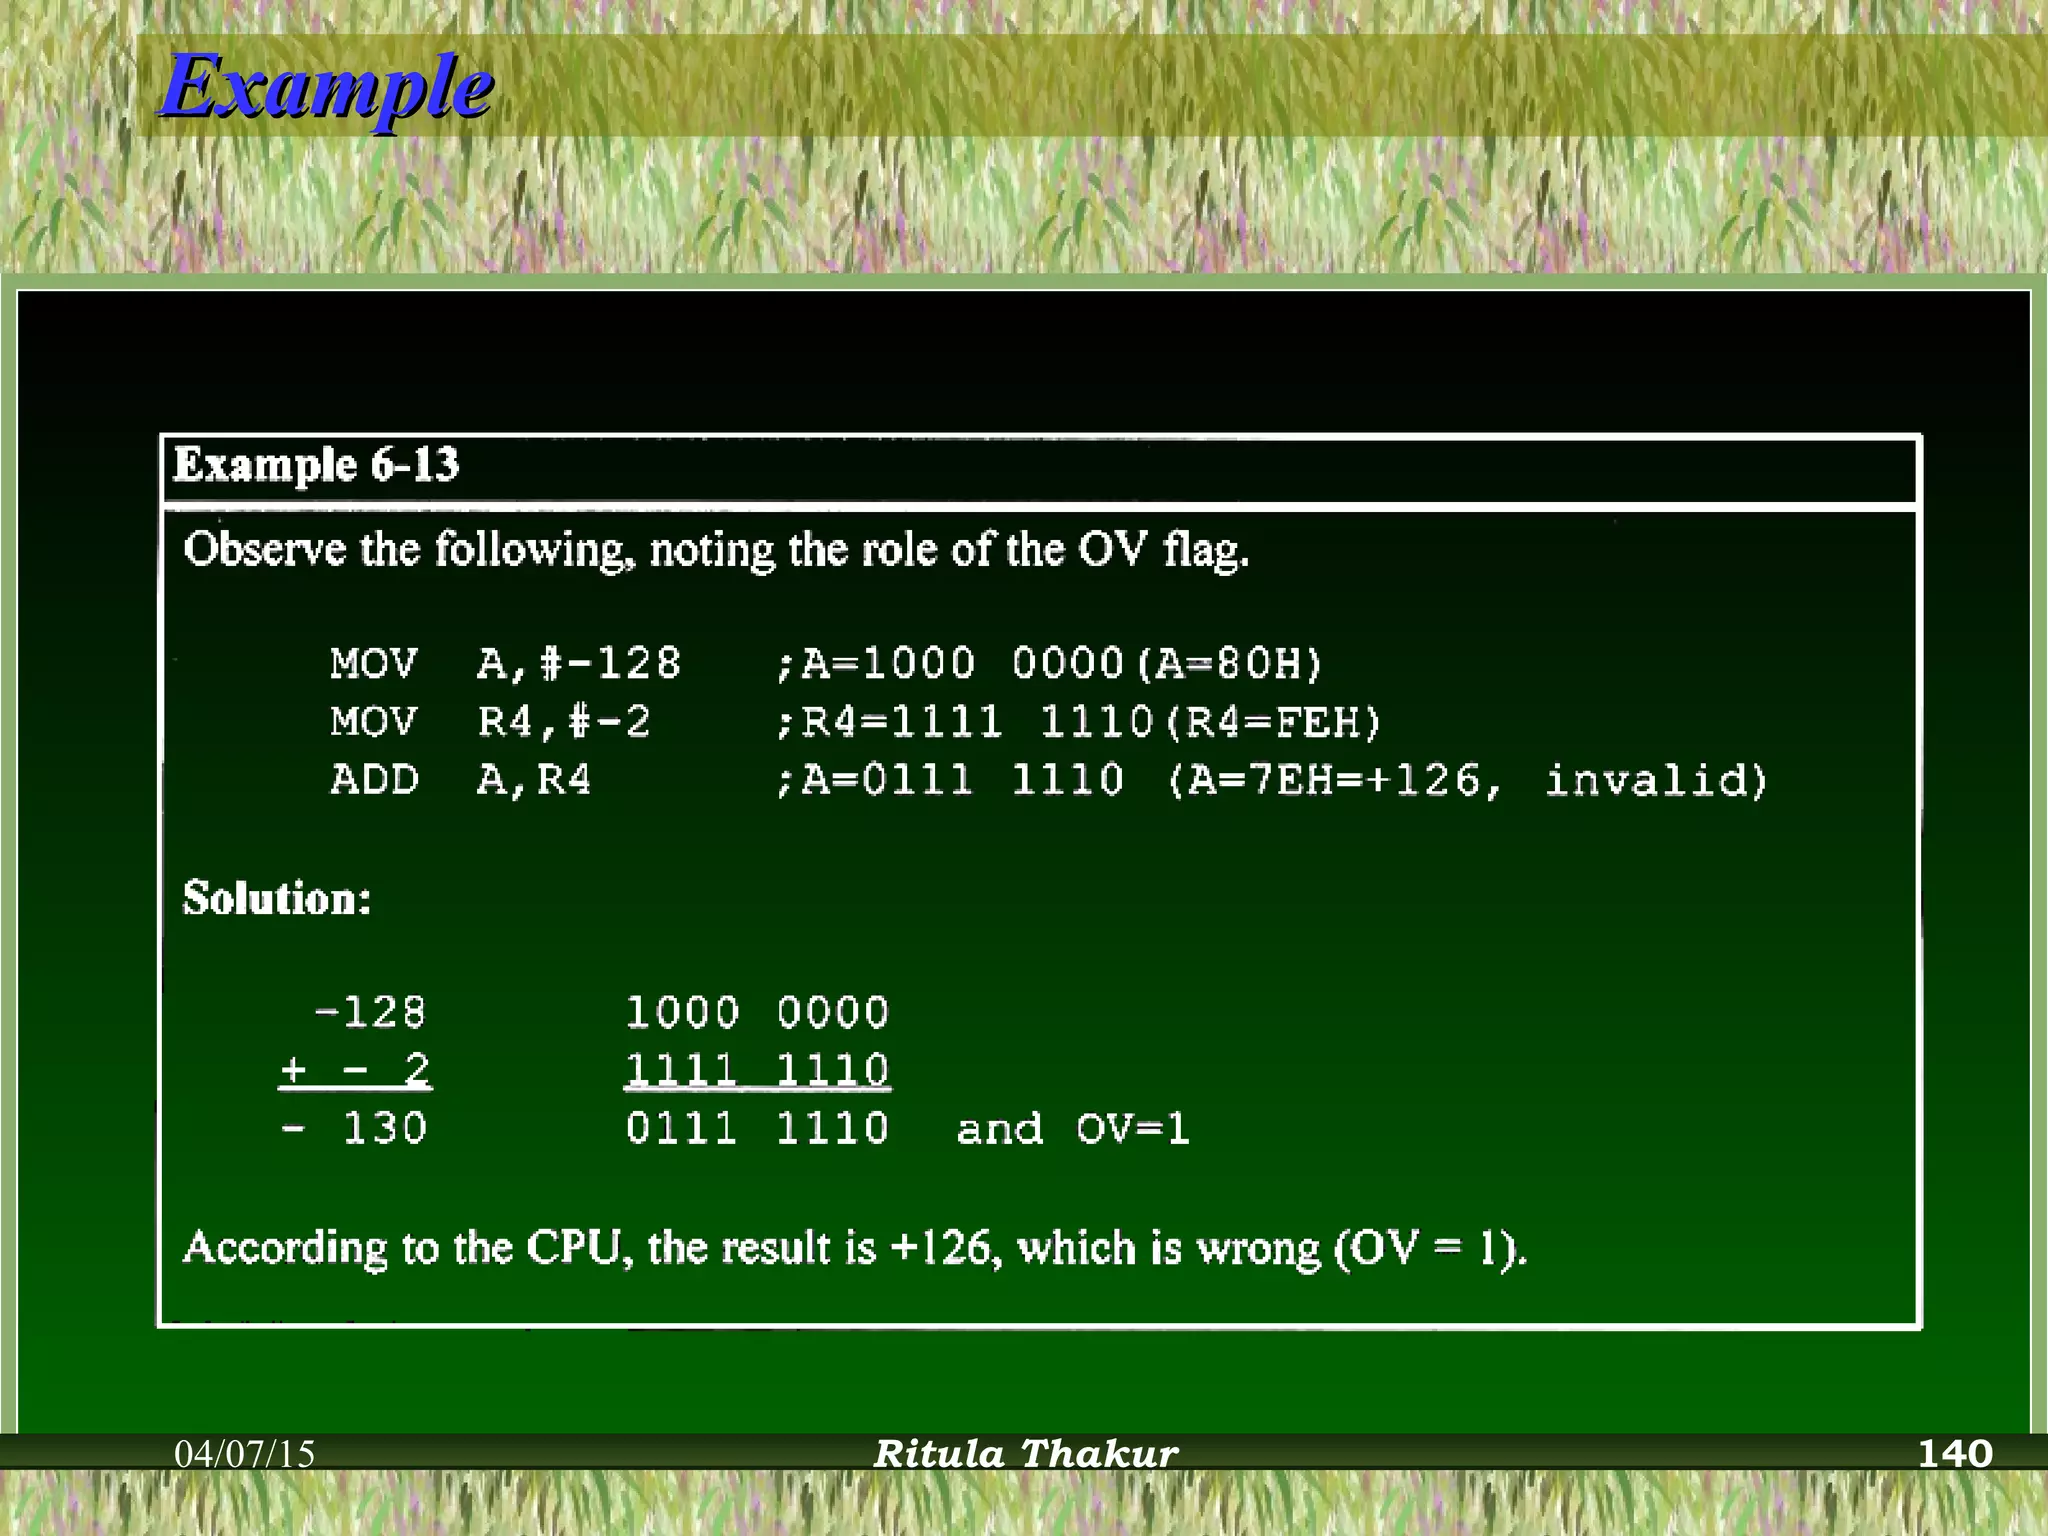
Task: Click the 'Example 6-13' heading
Action: 316,466
